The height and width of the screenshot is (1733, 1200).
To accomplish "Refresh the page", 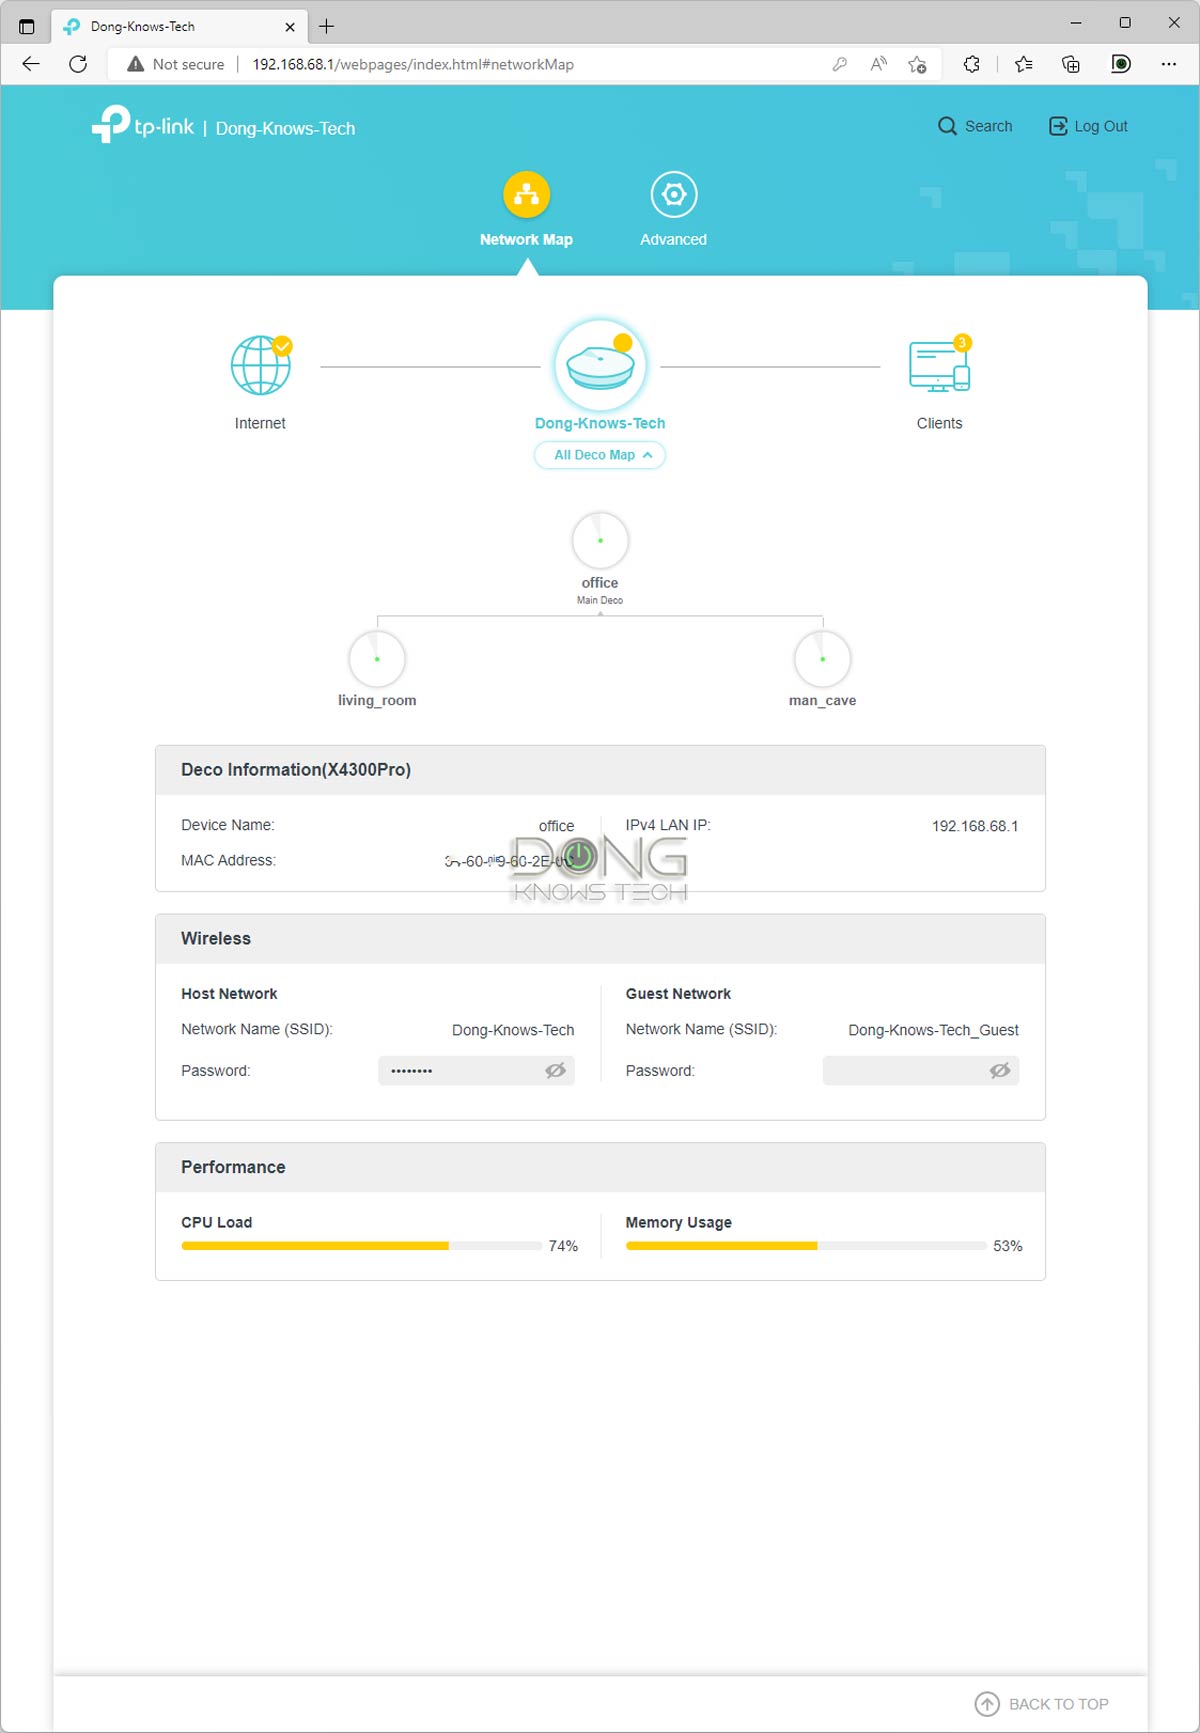I will pos(78,64).
